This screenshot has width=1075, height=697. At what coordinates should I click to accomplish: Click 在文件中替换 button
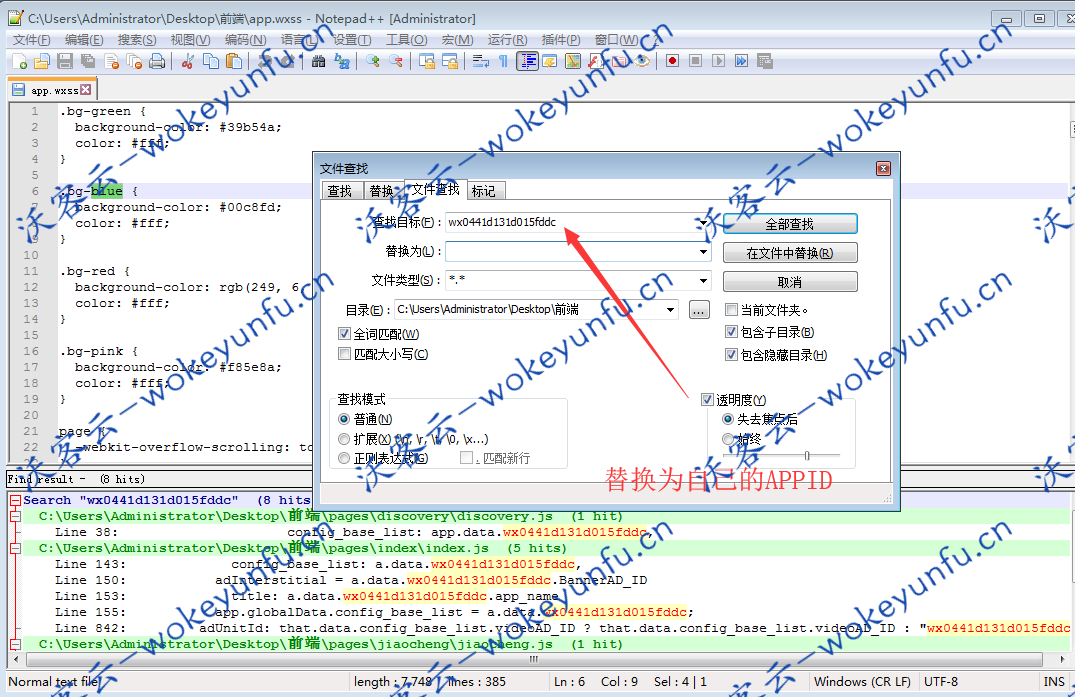coord(790,253)
